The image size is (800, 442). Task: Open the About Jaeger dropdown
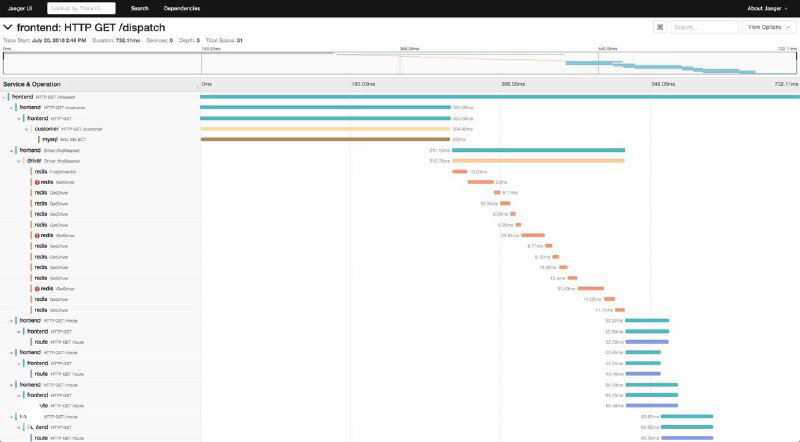(767, 8)
